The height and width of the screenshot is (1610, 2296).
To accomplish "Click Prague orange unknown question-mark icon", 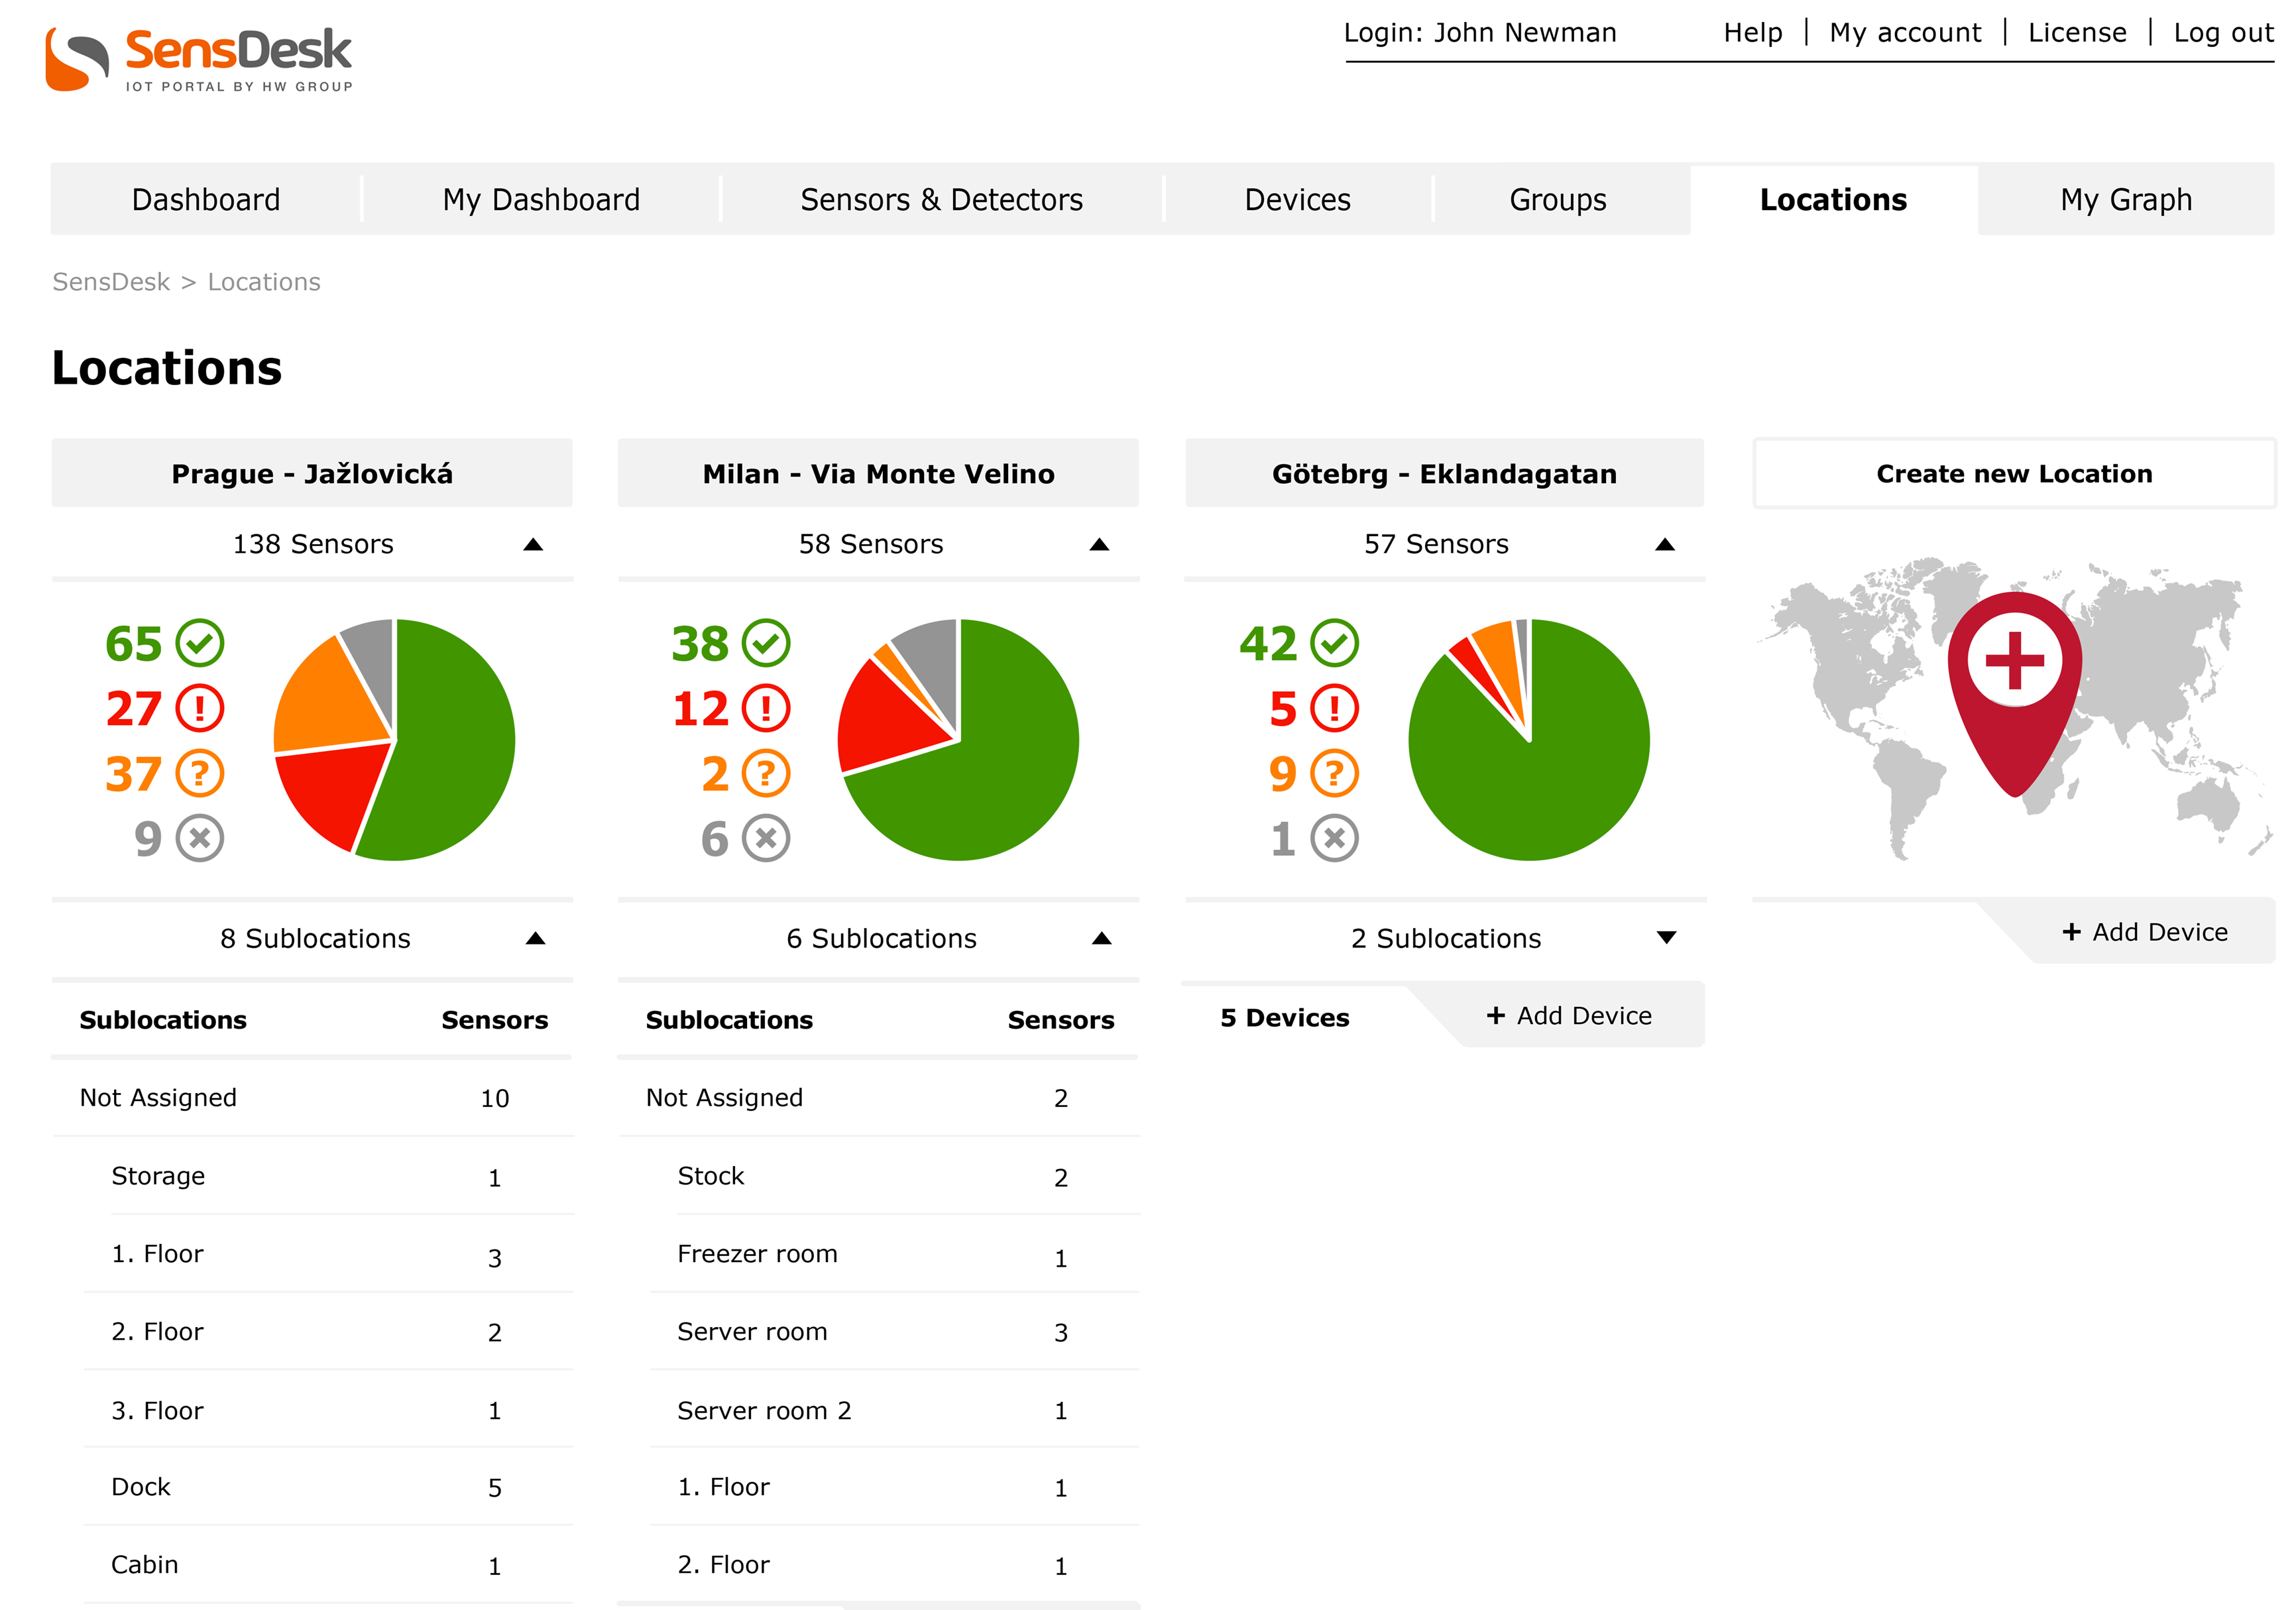I will (200, 773).
